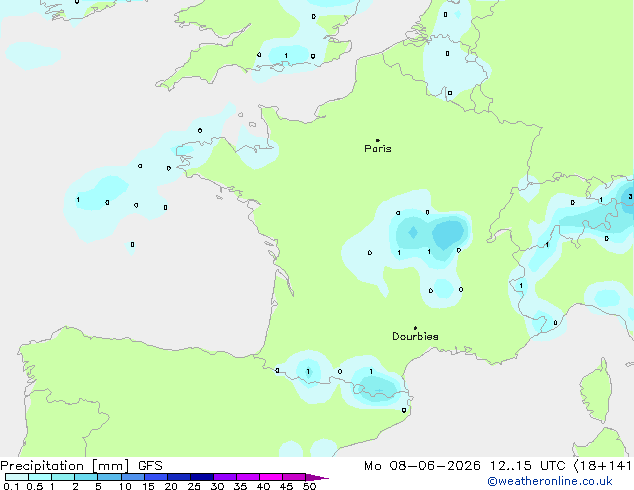Pick the legend swatch between 0.1 and 0.5
This screenshot has height=490, width=634.
[x=17, y=477]
